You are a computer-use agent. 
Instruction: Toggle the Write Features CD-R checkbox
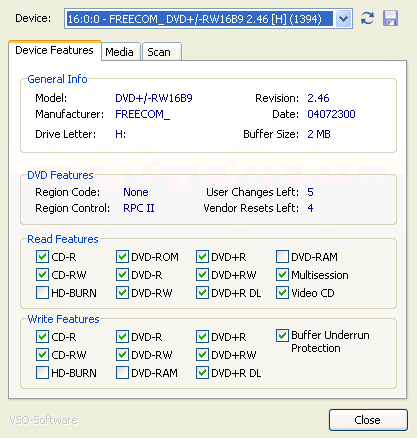[x=42, y=337]
